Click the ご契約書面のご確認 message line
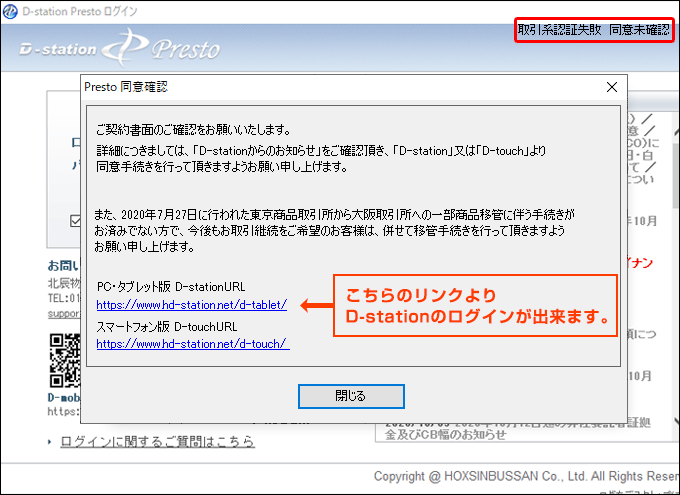The image size is (680, 495). click(x=193, y=131)
